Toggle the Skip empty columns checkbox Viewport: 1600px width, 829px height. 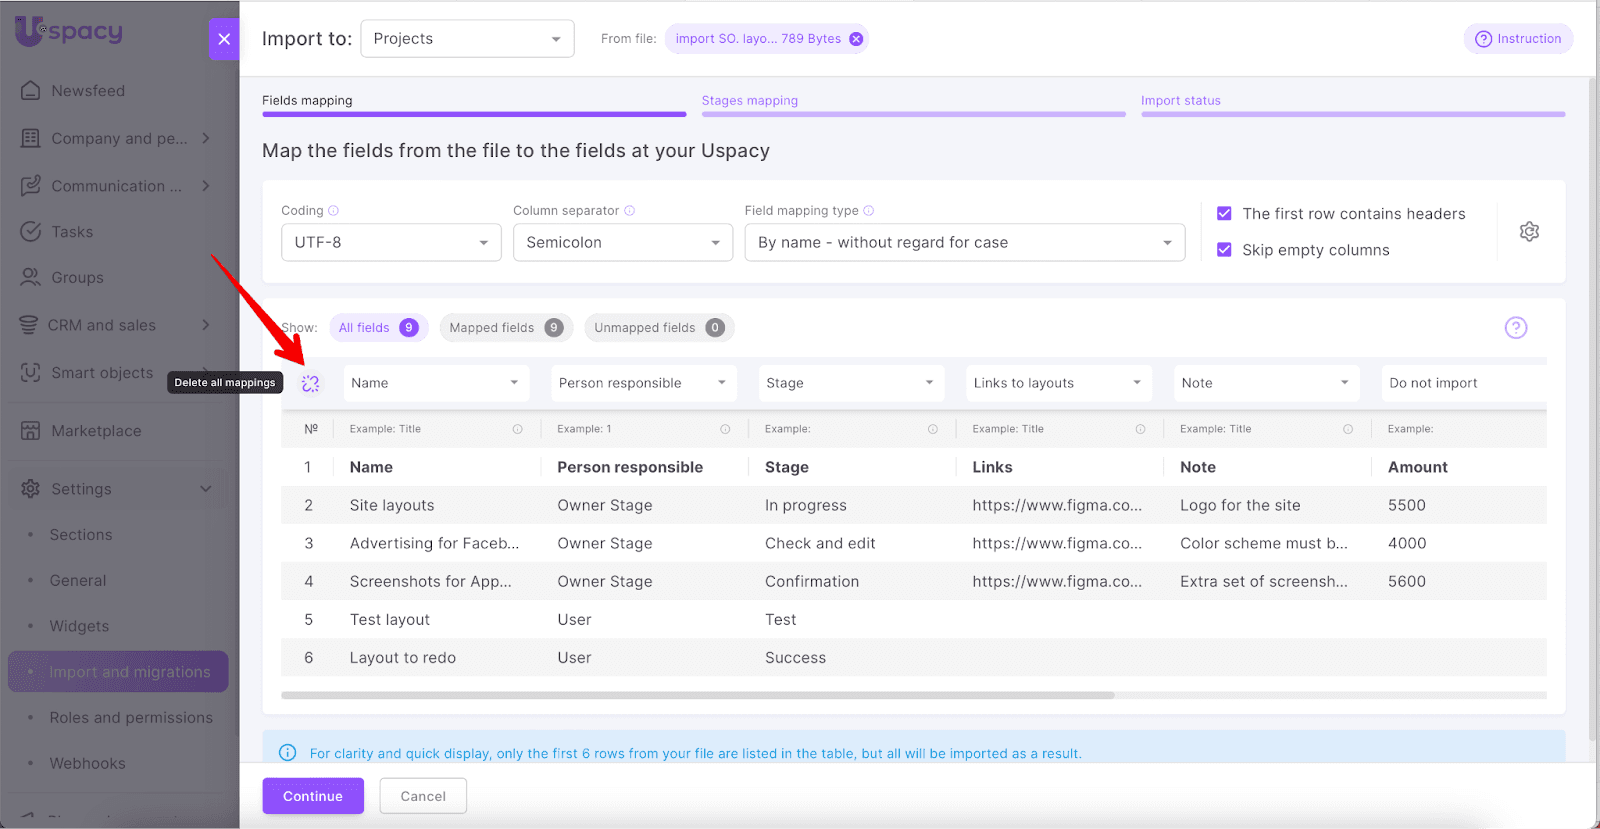pyautogui.click(x=1224, y=250)
